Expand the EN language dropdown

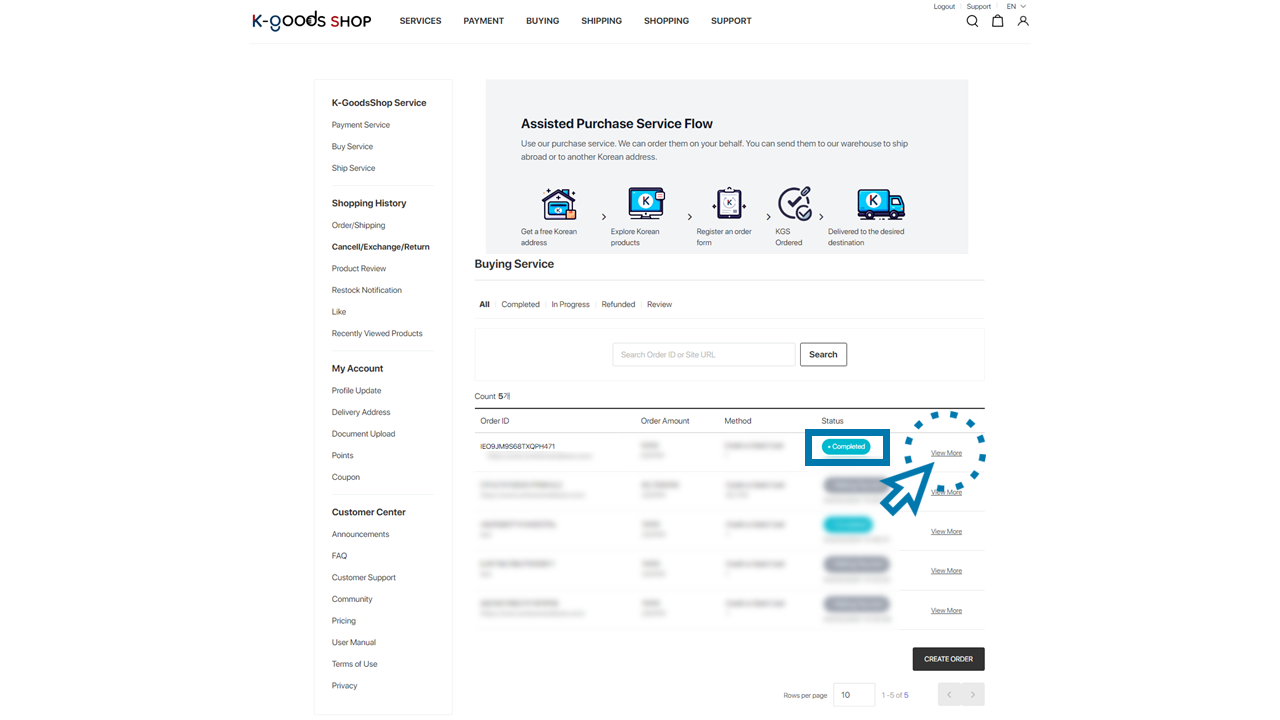[1016, 7]
